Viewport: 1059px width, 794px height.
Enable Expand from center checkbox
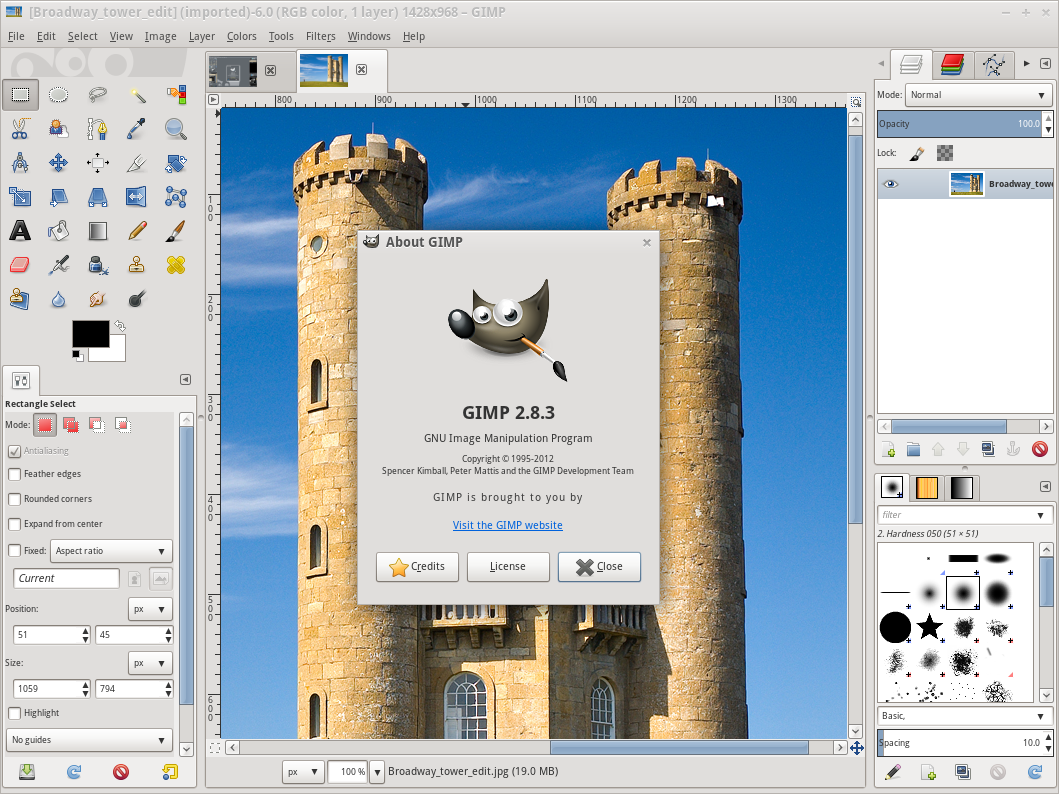click(x=14, y=524)
